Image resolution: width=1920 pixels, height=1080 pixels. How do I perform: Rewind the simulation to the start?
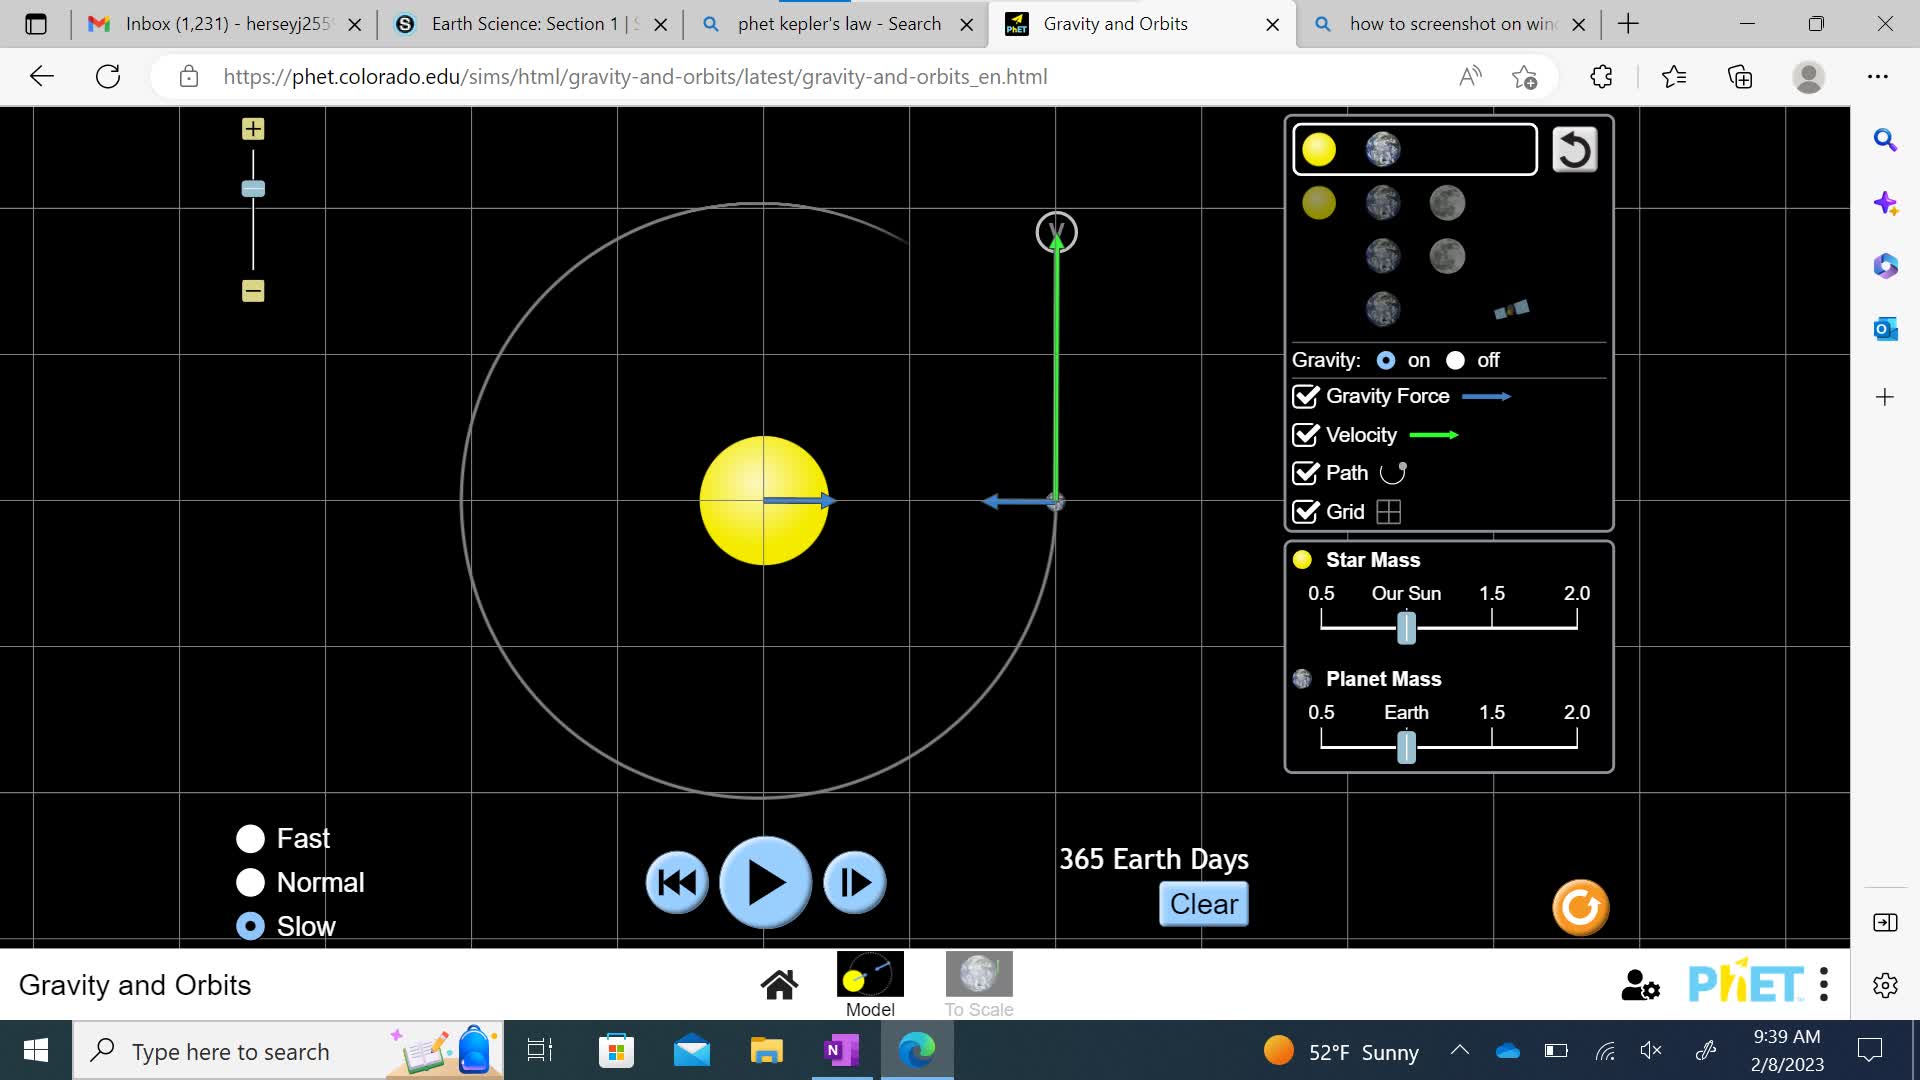point(677,883)
